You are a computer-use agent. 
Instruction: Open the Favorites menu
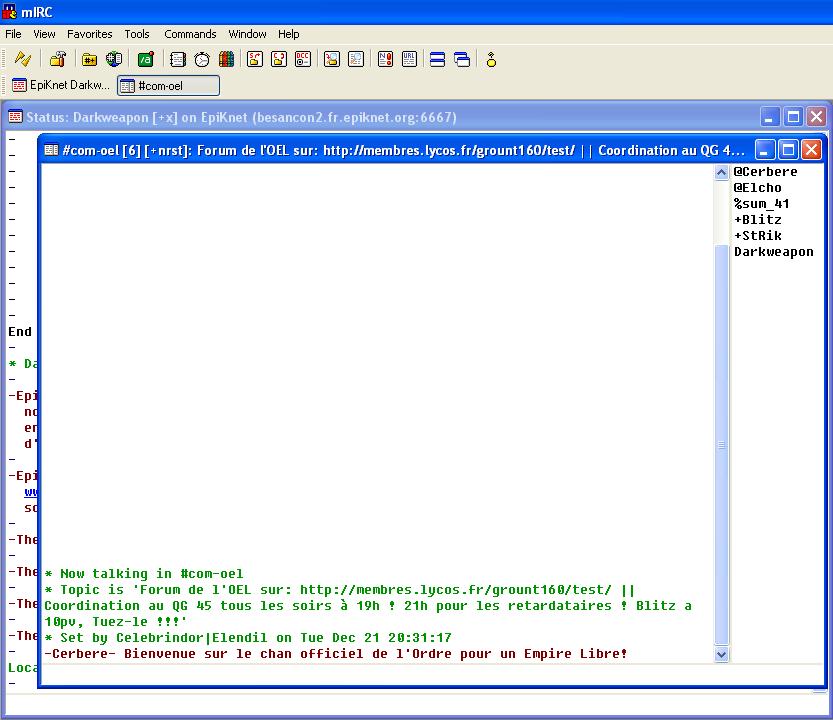click(x=89, y=34)
